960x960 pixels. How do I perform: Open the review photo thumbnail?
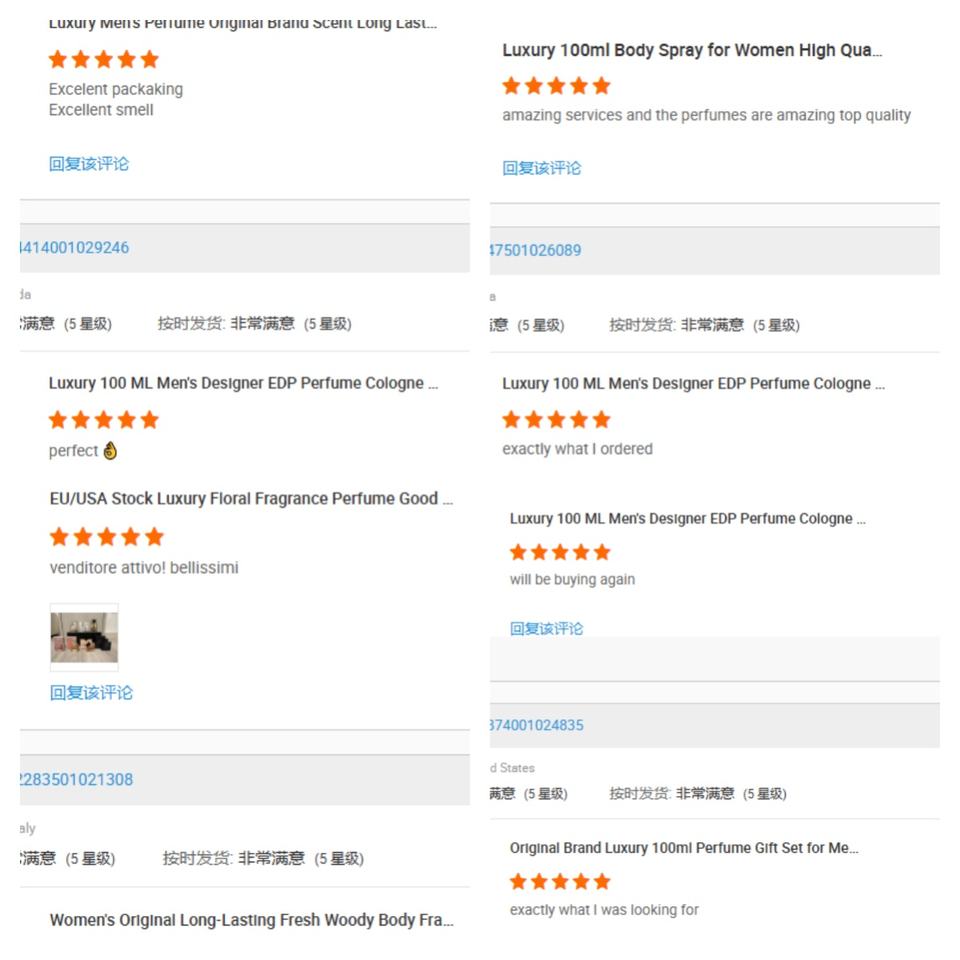click(x=84, y=637)
